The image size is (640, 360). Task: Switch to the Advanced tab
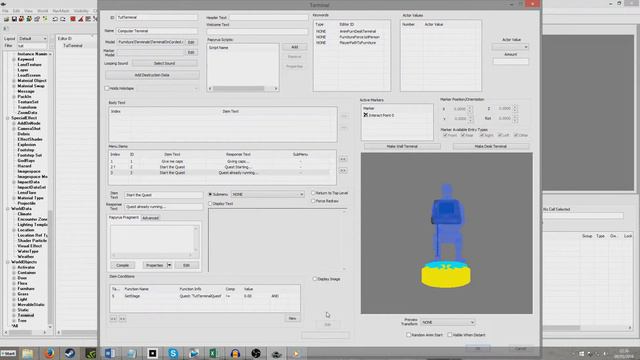pyautogui.click(x=150, y=218)
